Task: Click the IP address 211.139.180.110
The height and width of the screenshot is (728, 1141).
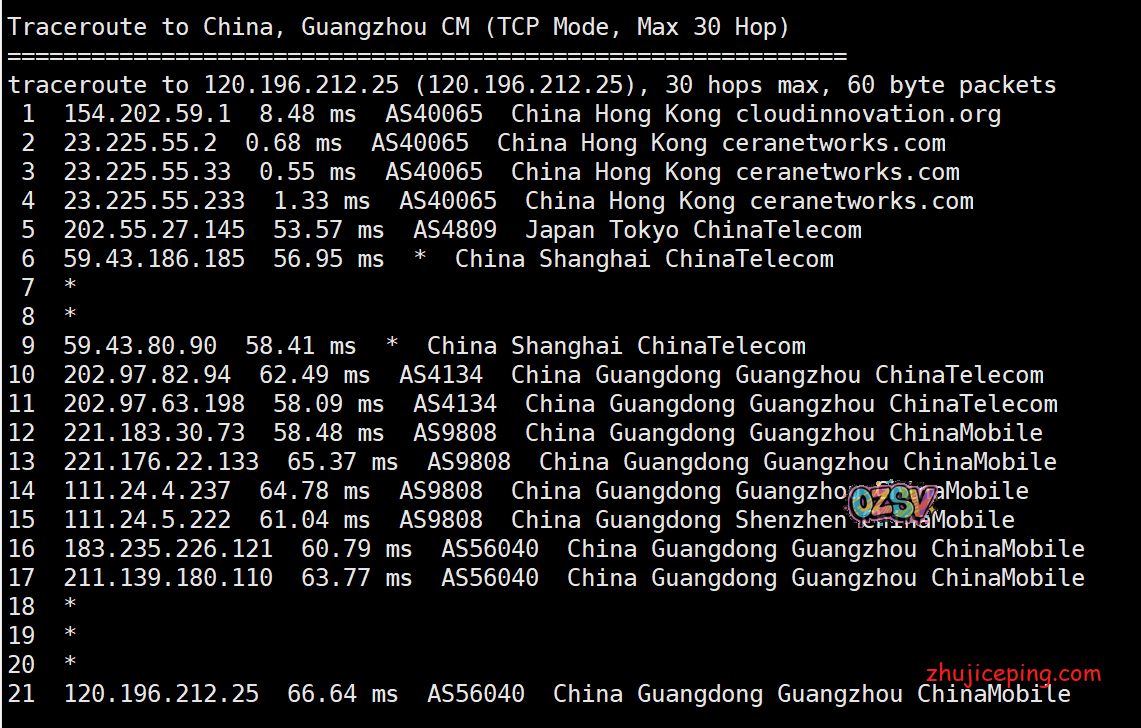Action: pyautogui.click(x=168, y=578)
